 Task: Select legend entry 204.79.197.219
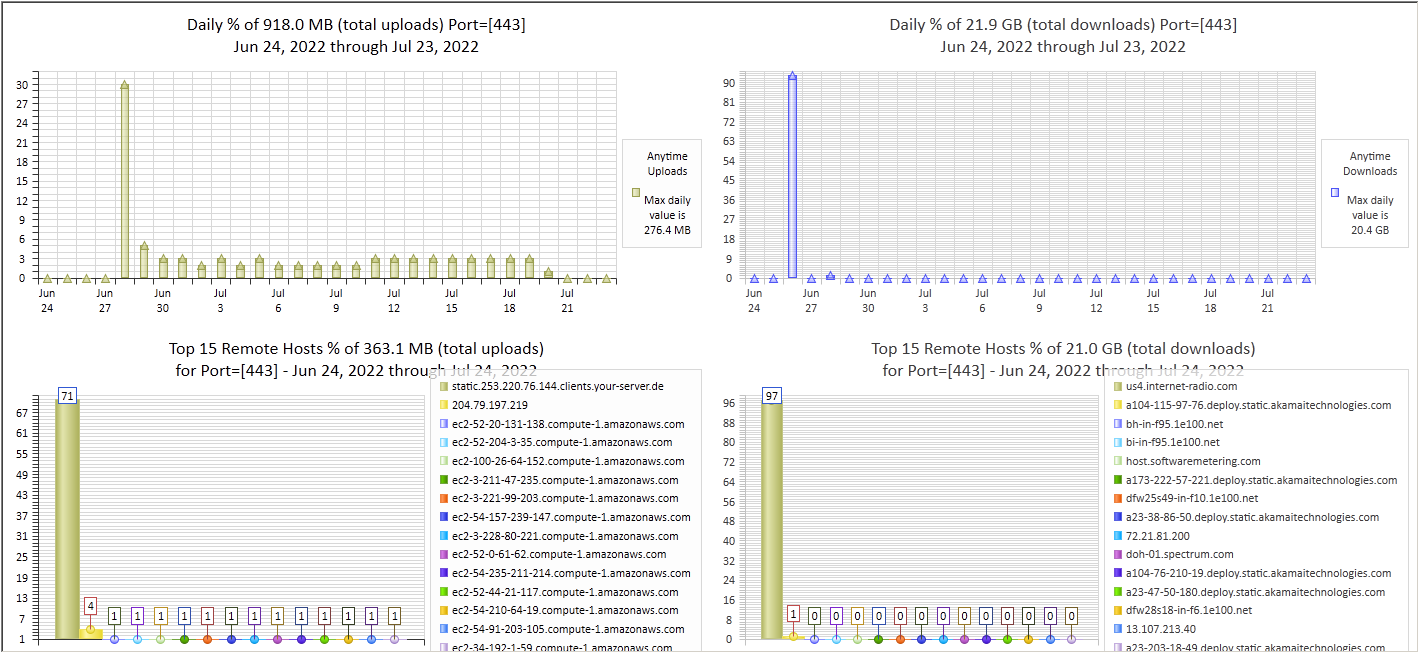point(489,405)
